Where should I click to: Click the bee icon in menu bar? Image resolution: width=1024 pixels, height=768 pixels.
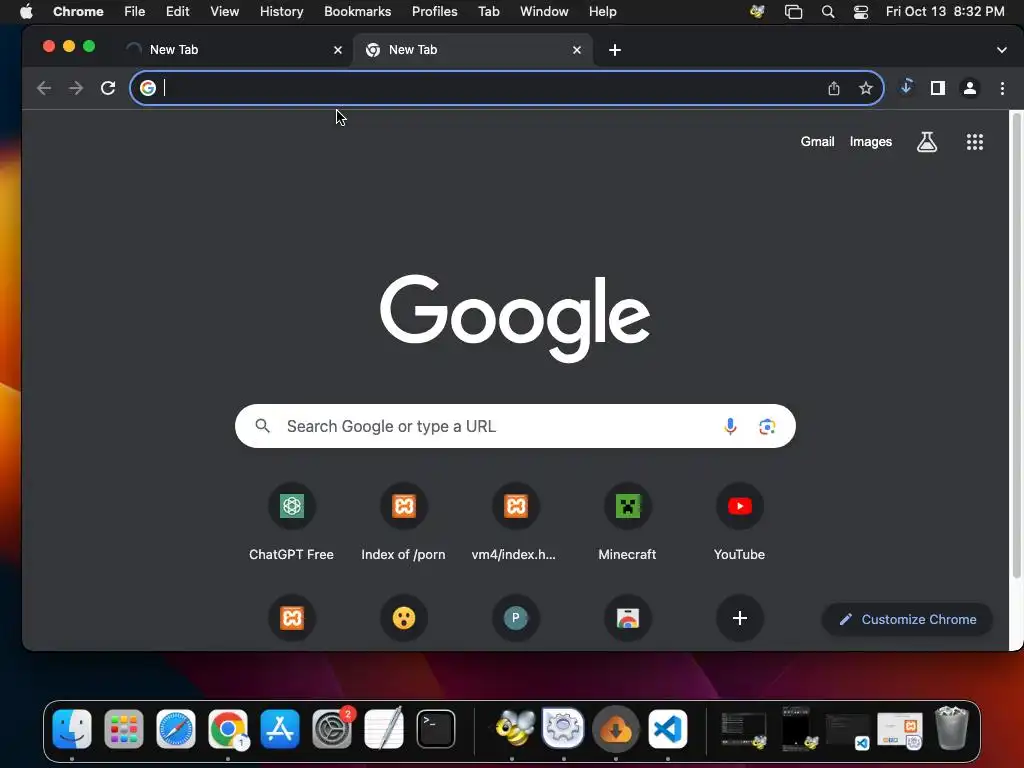pos(758,12)
